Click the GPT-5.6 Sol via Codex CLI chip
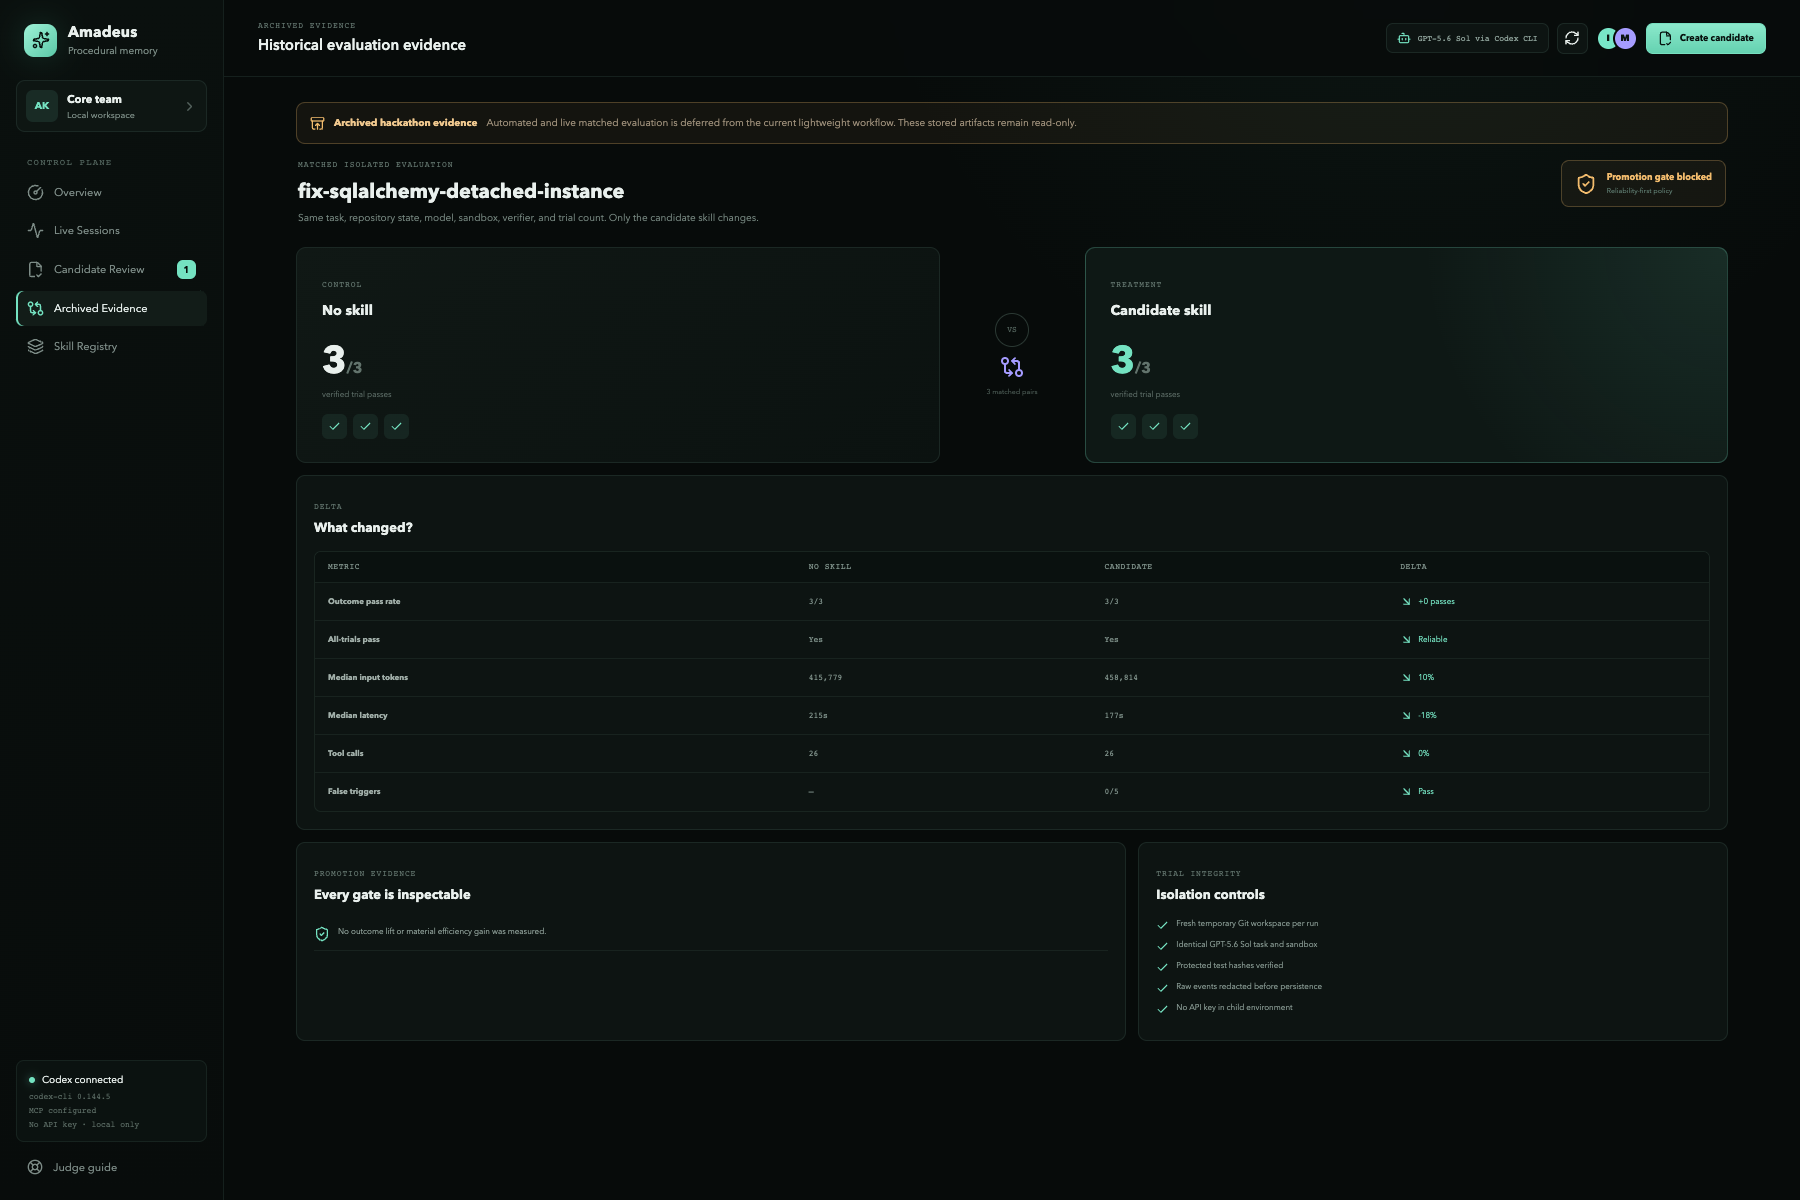The height and width of the screenshot is (1200, 1800). [x=1467, y=38]
